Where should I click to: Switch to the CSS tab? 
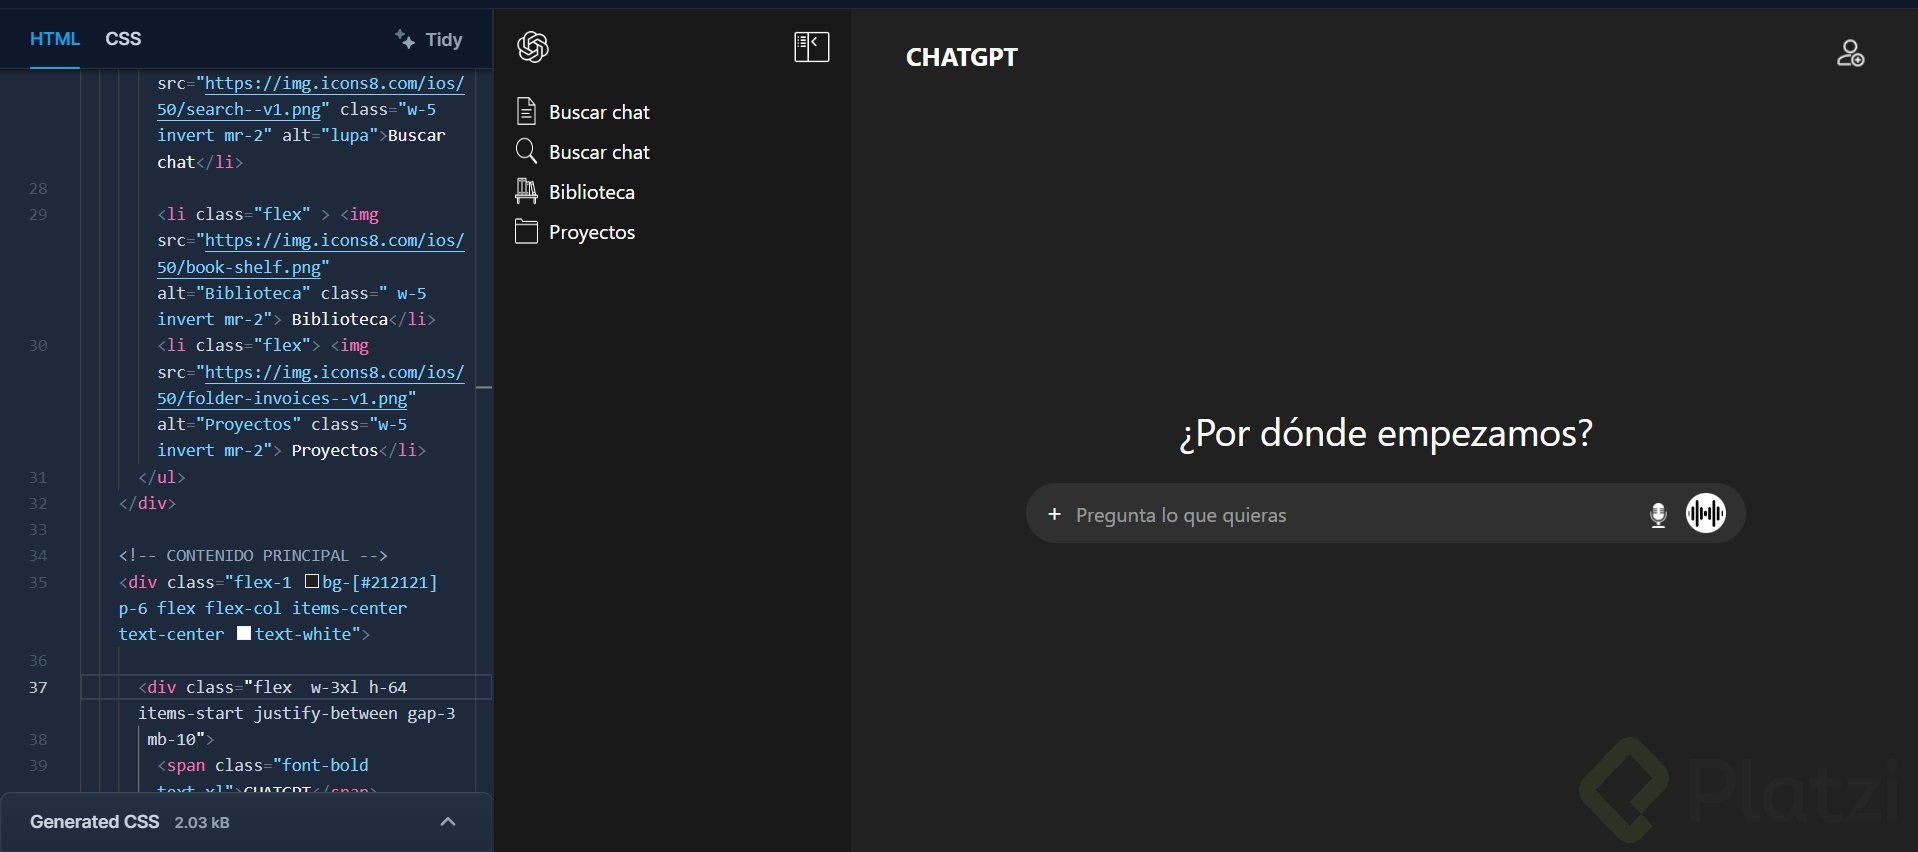point(123,39)
